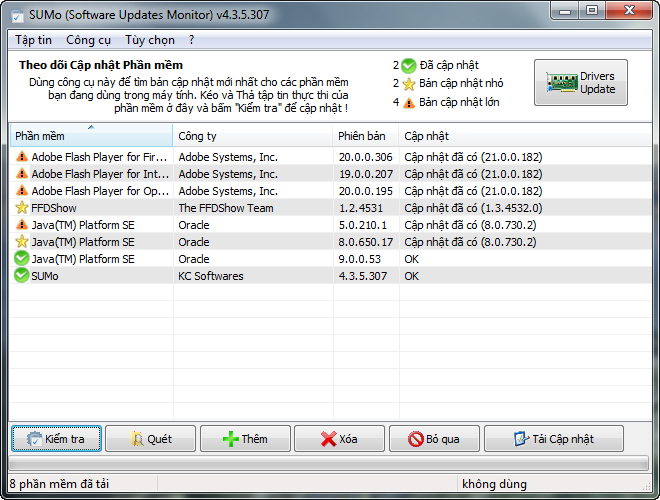Click status bar text 8 phần mềm đã tải

point(59,484)
